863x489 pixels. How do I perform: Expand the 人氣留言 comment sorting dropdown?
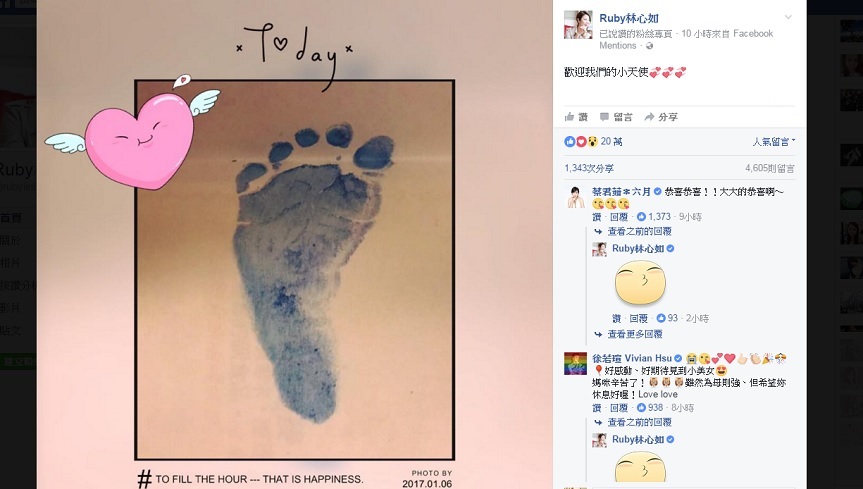pyautogui.click(x=774, y=142)
